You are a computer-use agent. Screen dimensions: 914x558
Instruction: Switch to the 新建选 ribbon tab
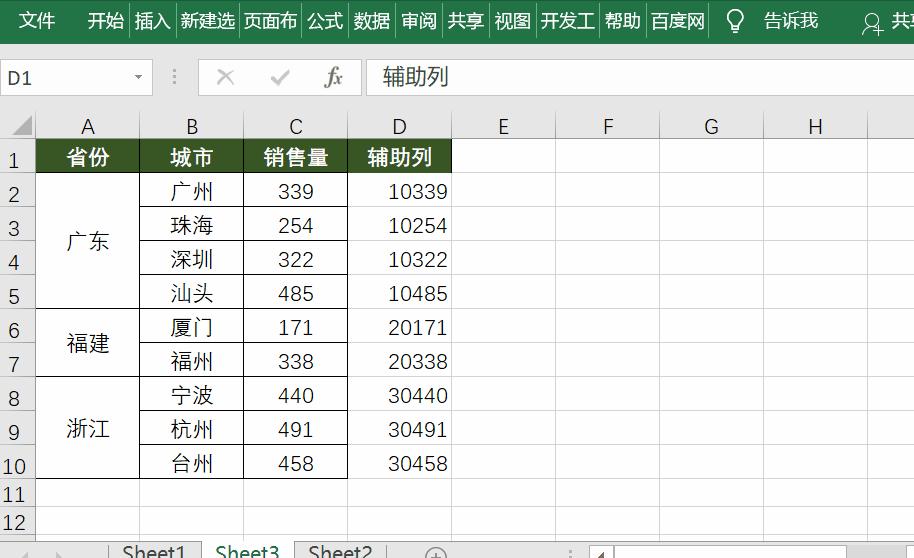click(208, 21)
